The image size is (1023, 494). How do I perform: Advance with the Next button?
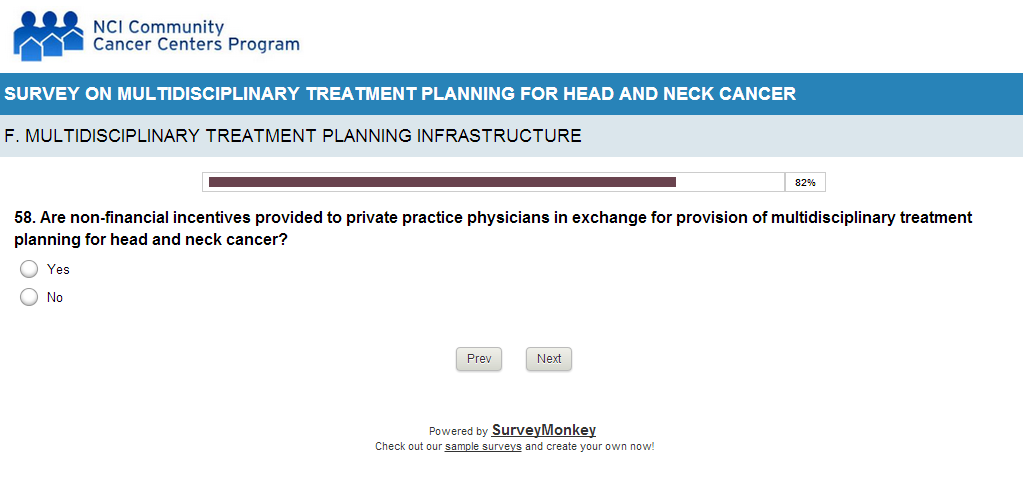tap(549, 359)
